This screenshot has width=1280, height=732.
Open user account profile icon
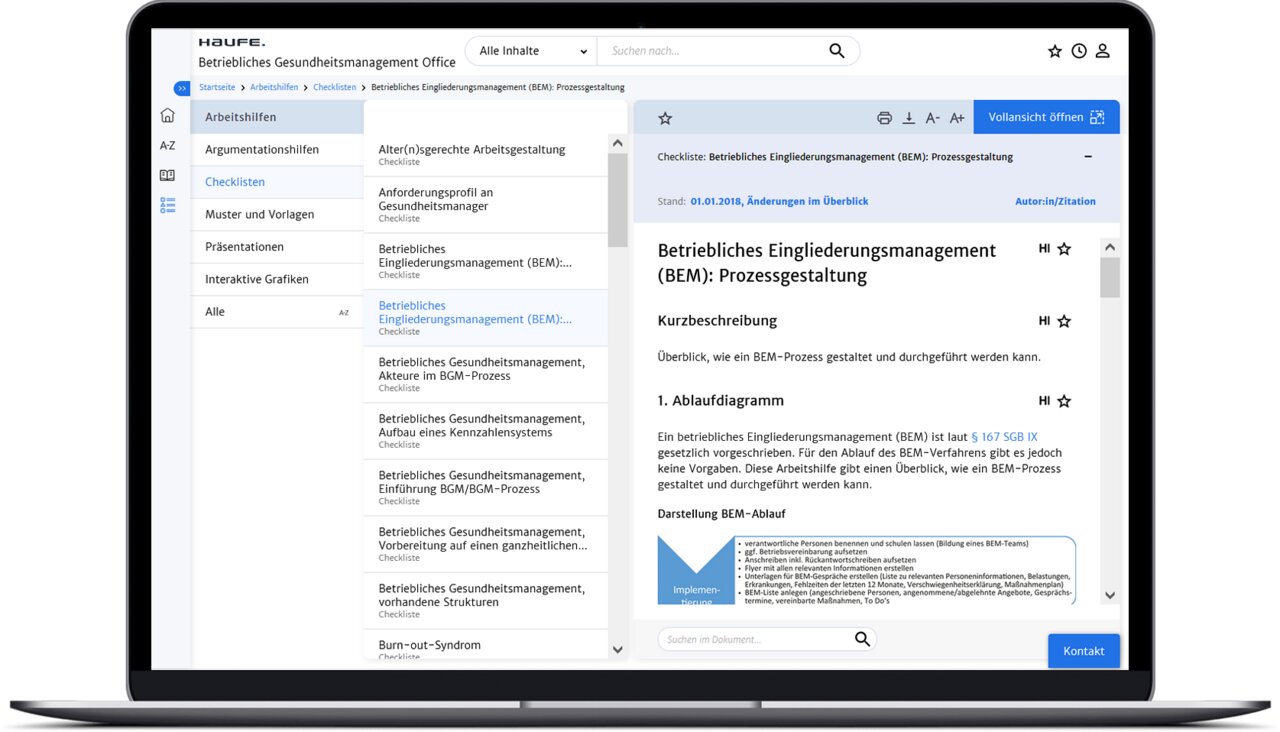(x=1103, y=51)
